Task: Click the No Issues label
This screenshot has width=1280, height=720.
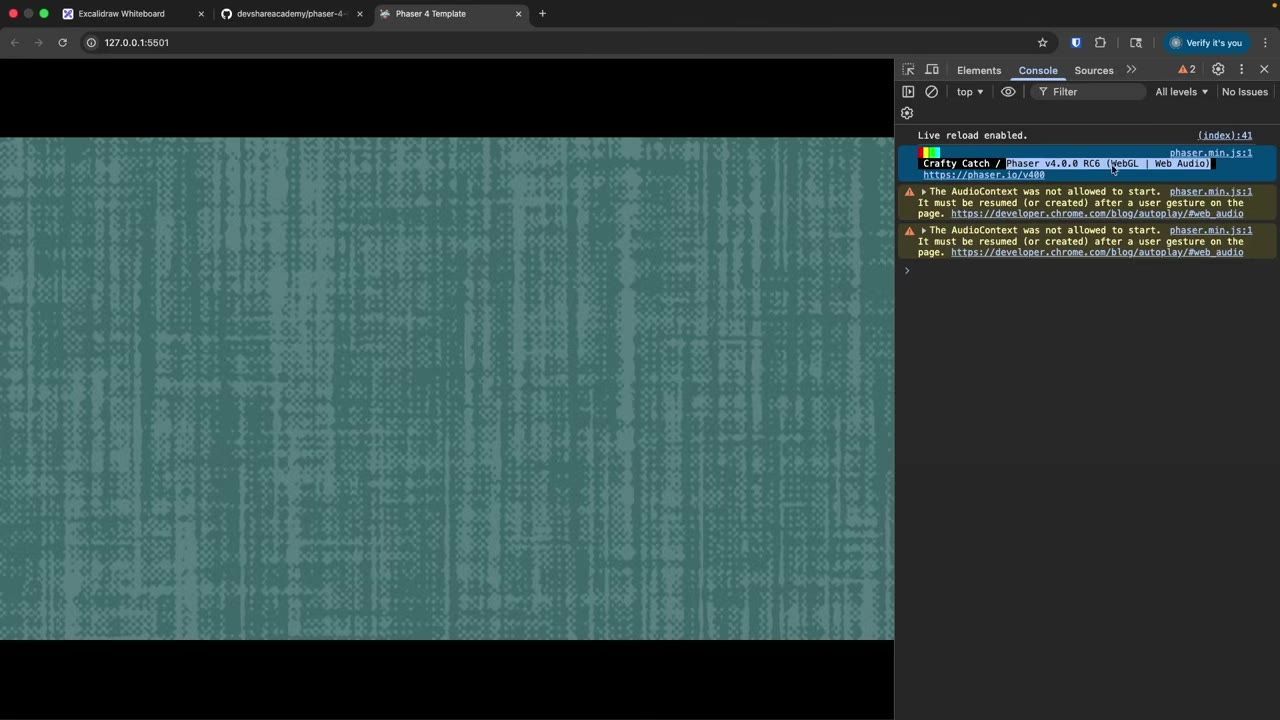Action: (1245, 92)
